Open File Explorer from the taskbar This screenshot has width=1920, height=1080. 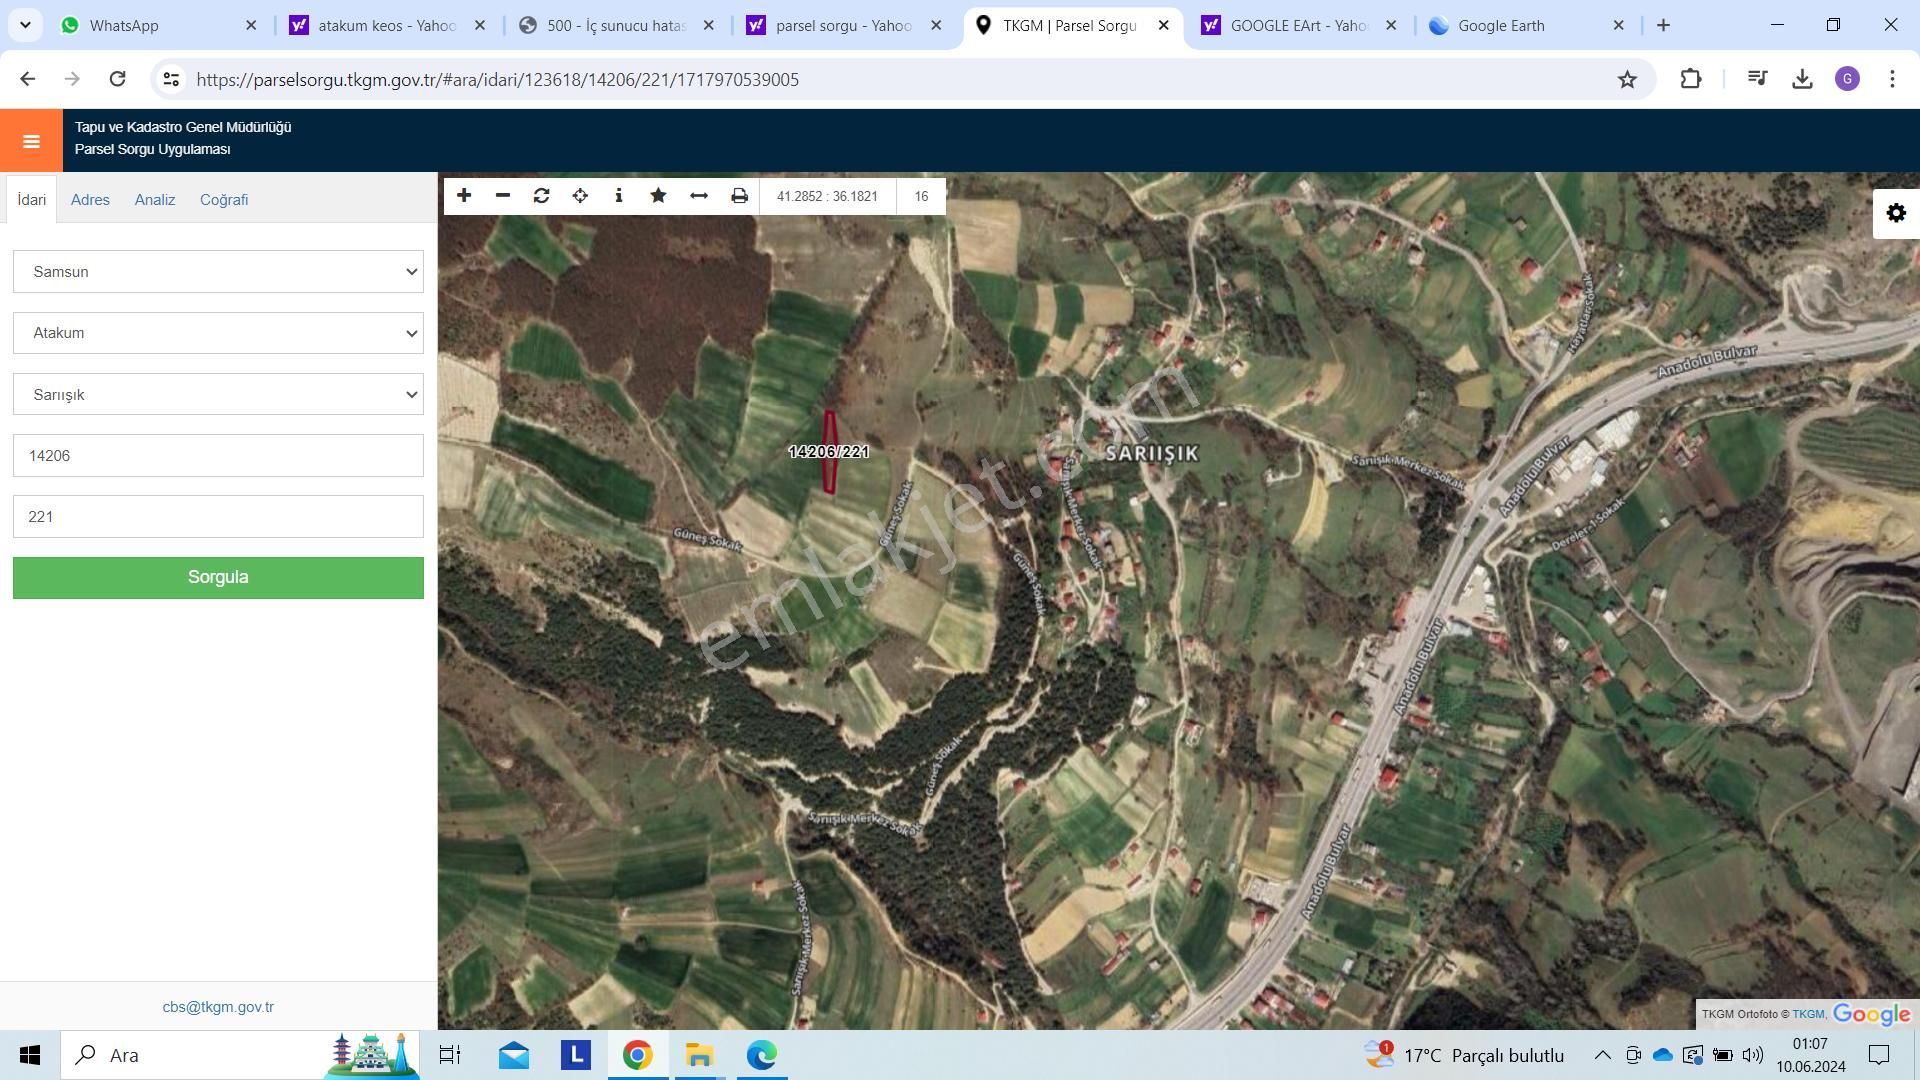tap(699, 1055)
